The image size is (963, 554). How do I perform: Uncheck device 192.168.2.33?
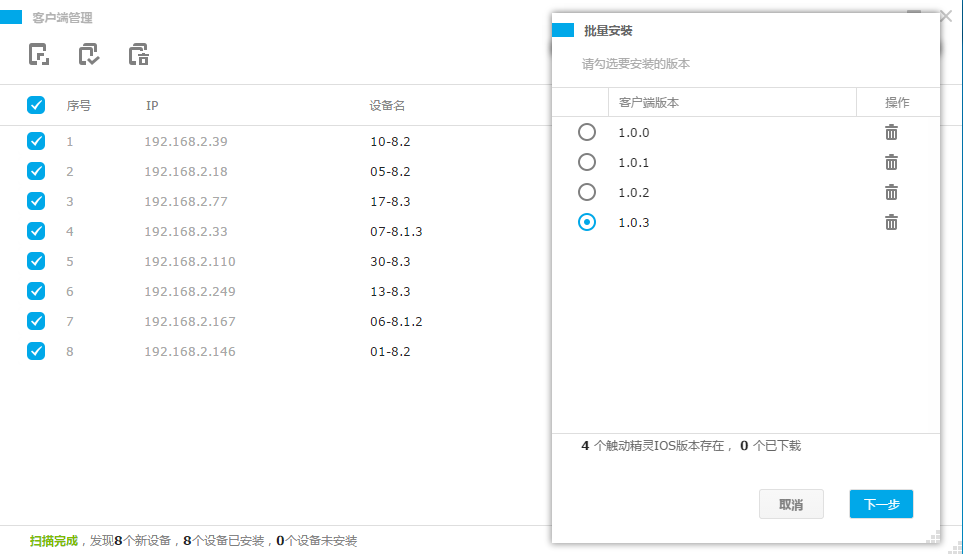(36, 231)
